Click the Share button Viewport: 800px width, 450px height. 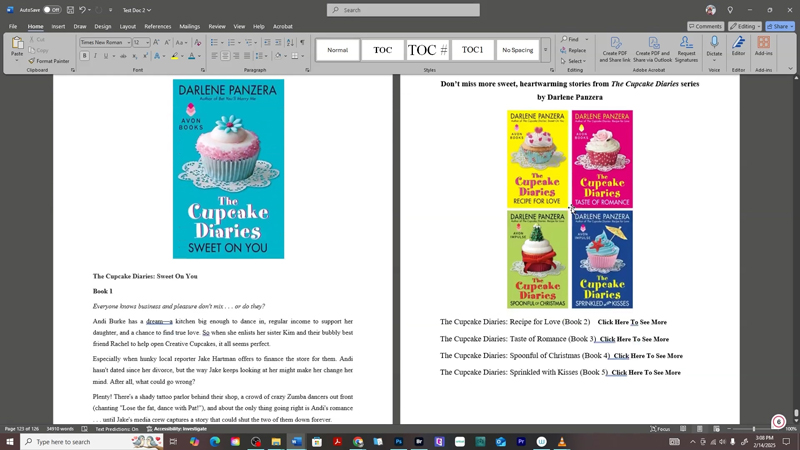pos(780,26)
